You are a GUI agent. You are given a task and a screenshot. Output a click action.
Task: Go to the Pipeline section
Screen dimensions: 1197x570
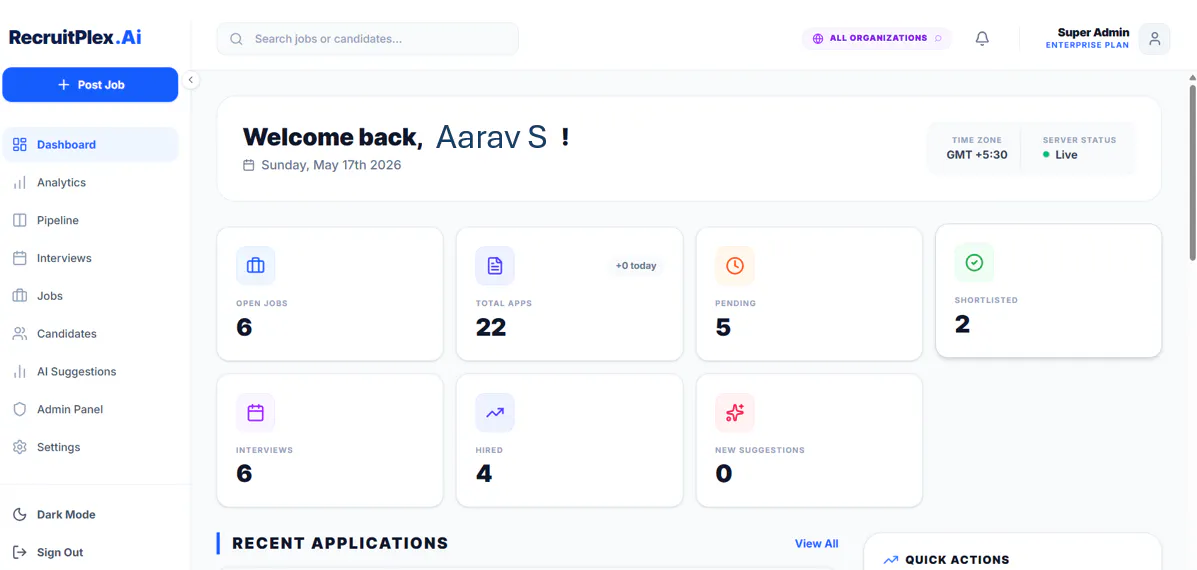tap(90, 221)
